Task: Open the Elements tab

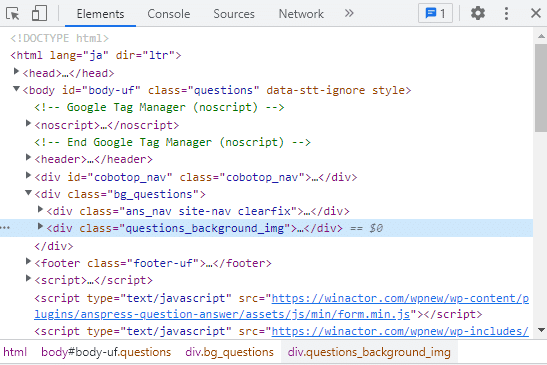Action: point(100,14)
